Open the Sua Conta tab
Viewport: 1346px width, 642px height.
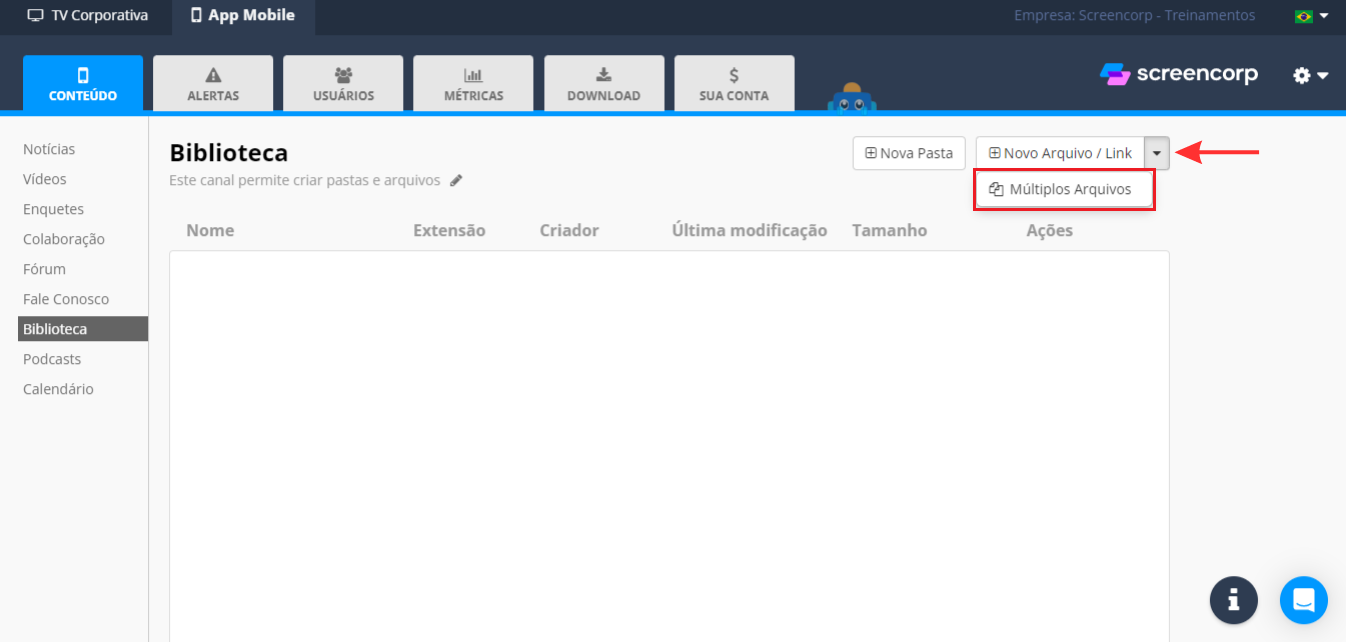click(734, 84)
